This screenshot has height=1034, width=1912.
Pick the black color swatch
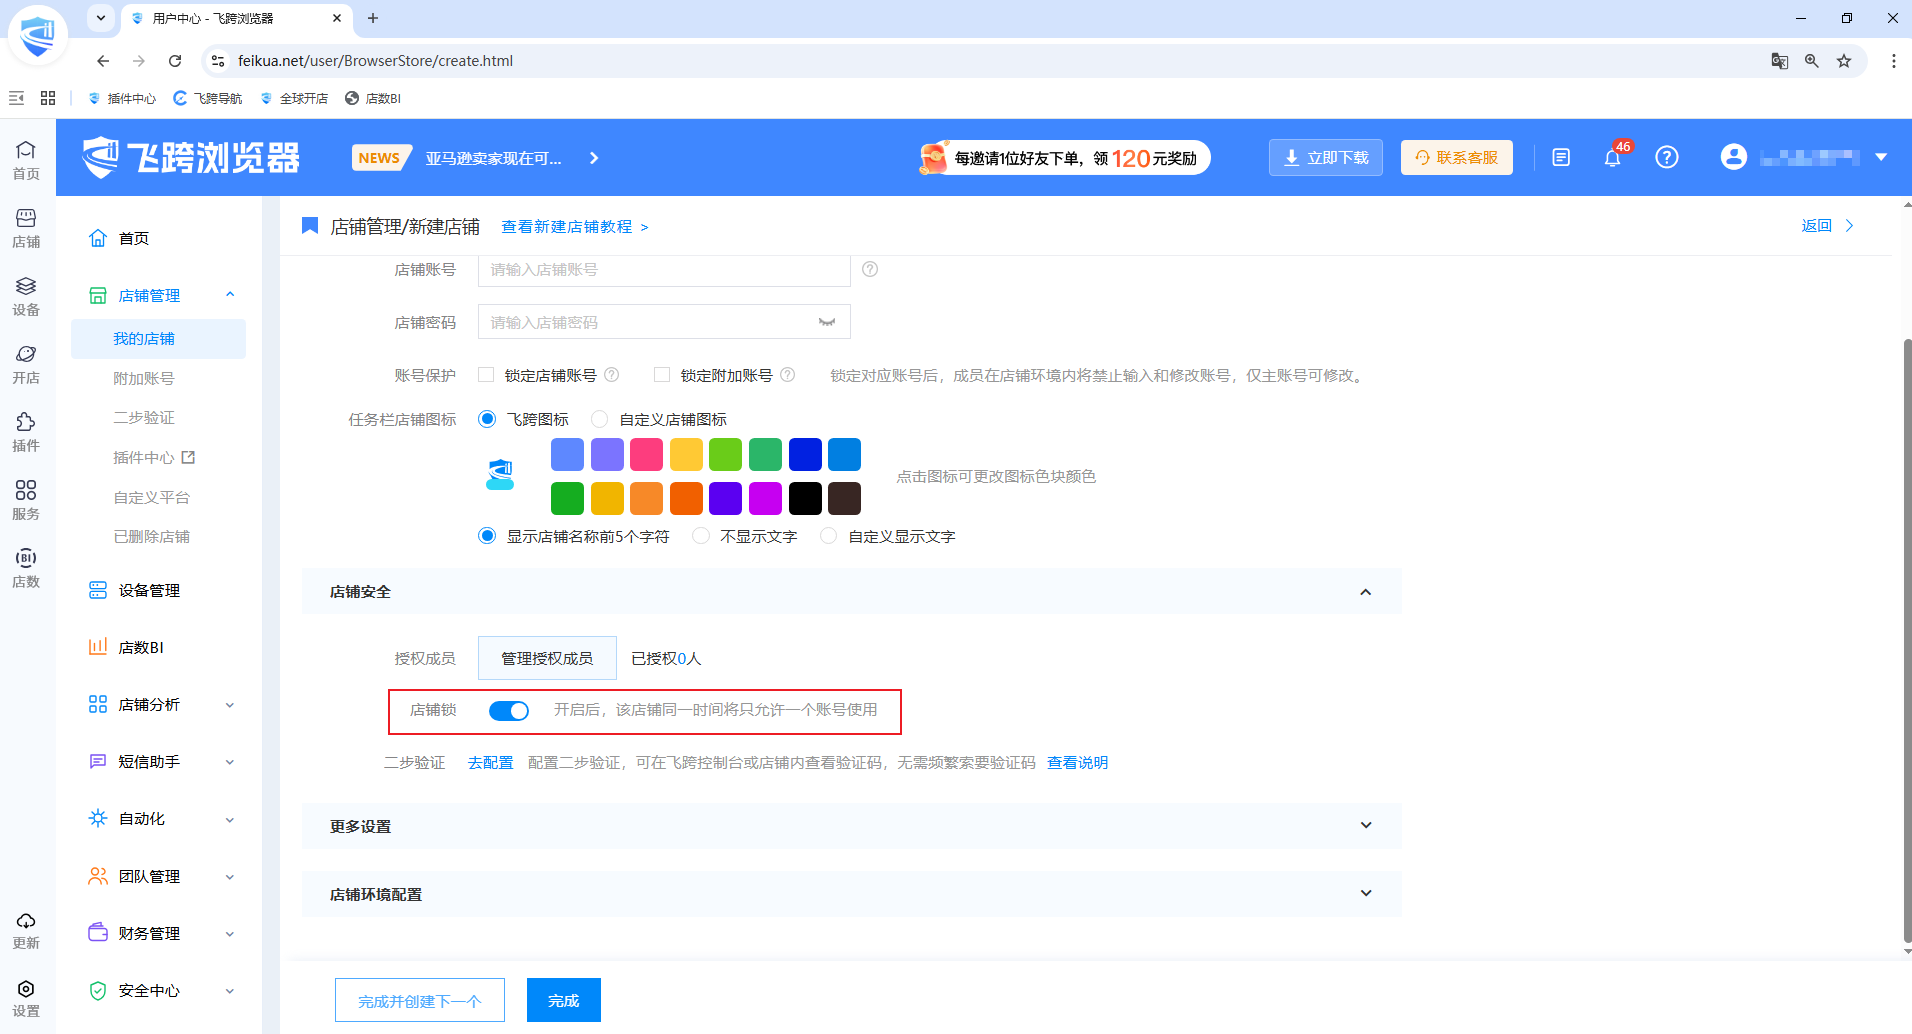[805, 498]
